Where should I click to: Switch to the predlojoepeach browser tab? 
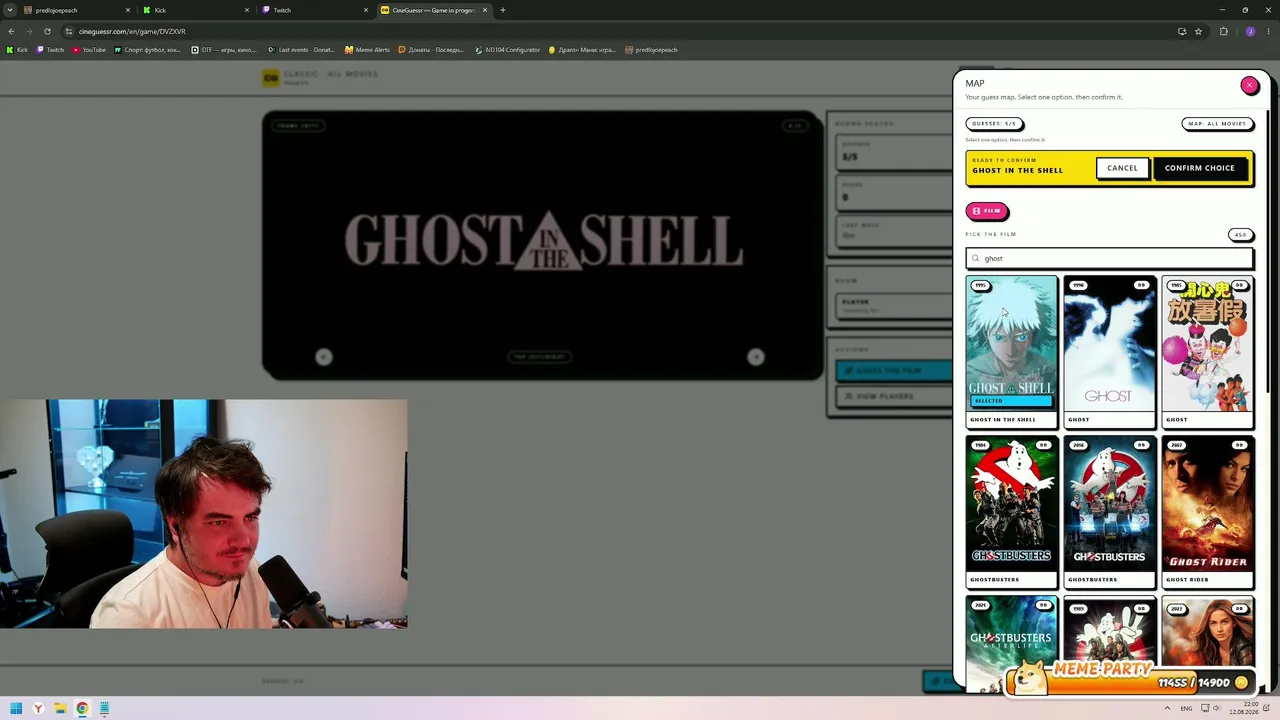tap(77, 10)
